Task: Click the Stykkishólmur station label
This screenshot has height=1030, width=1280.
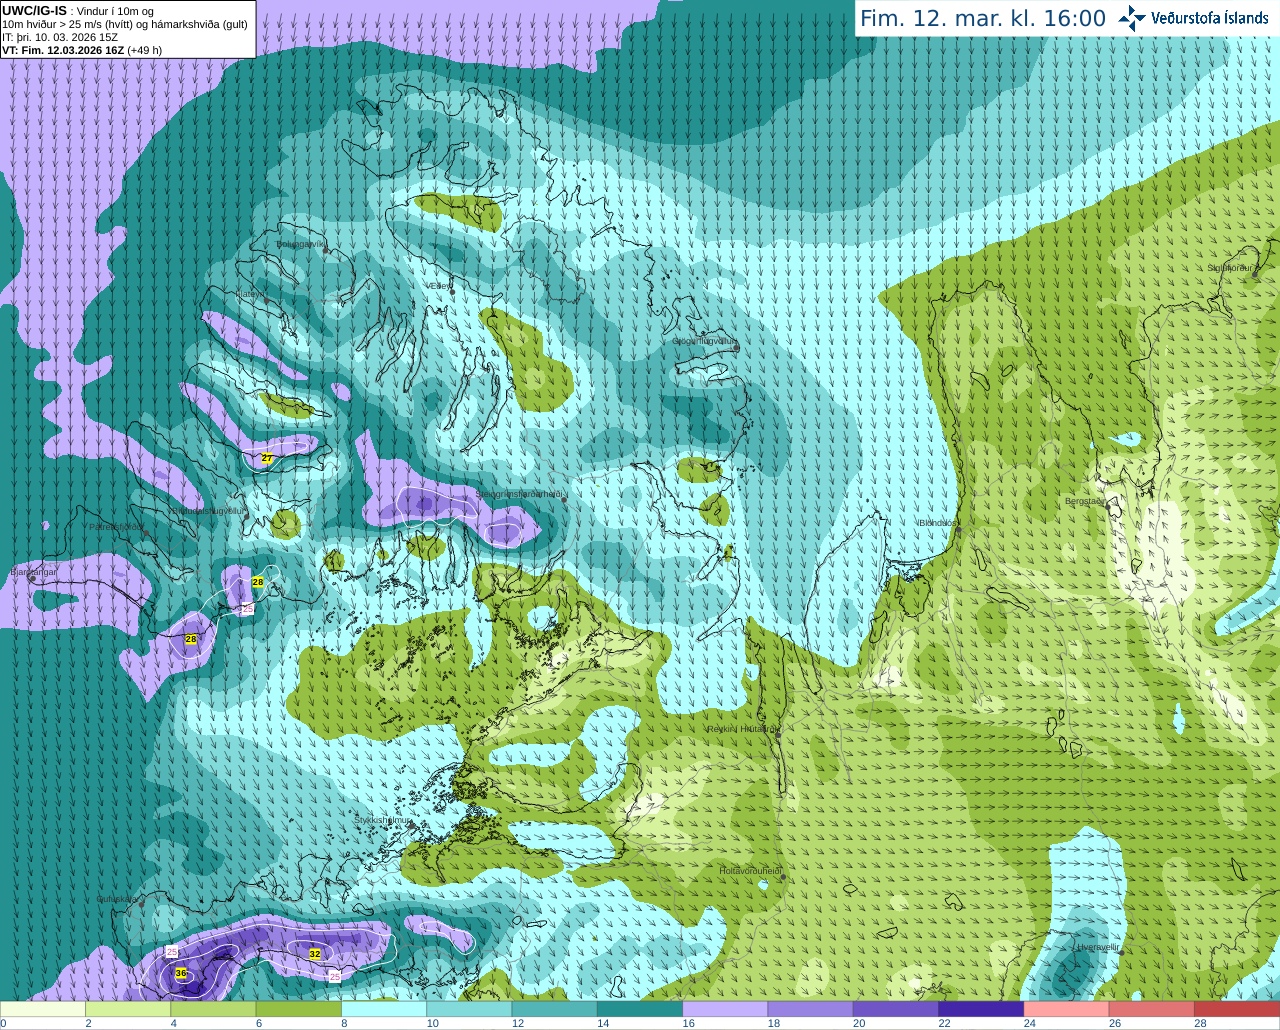Action: (x=383, y=820)
